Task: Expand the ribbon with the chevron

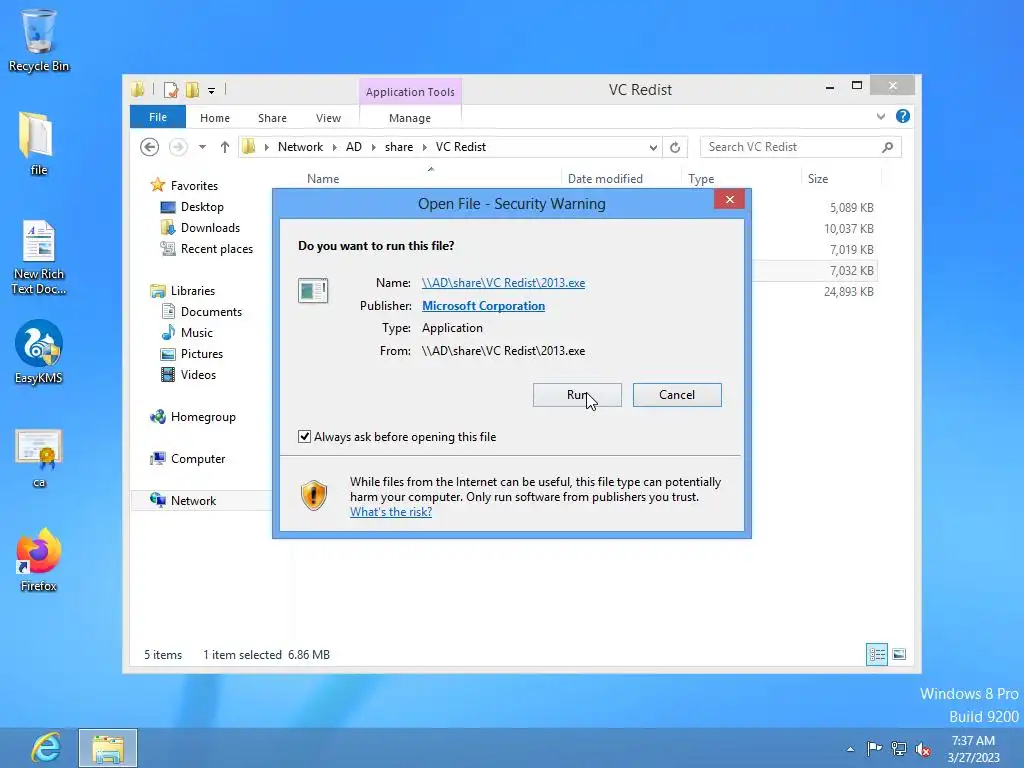Action: (881, 116)
